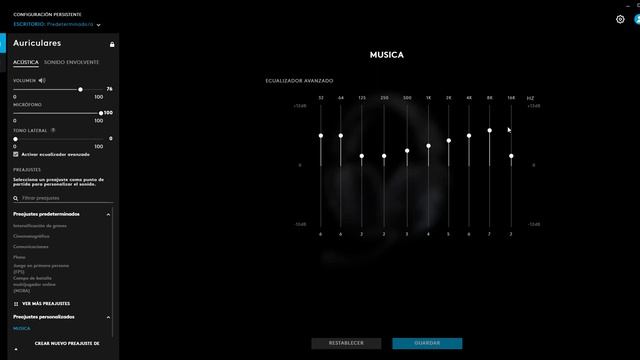This screenshot has height=360, width=640.
Task: Click the grid icon beside Ver más preajustes
Action: [x=16, y=304]
